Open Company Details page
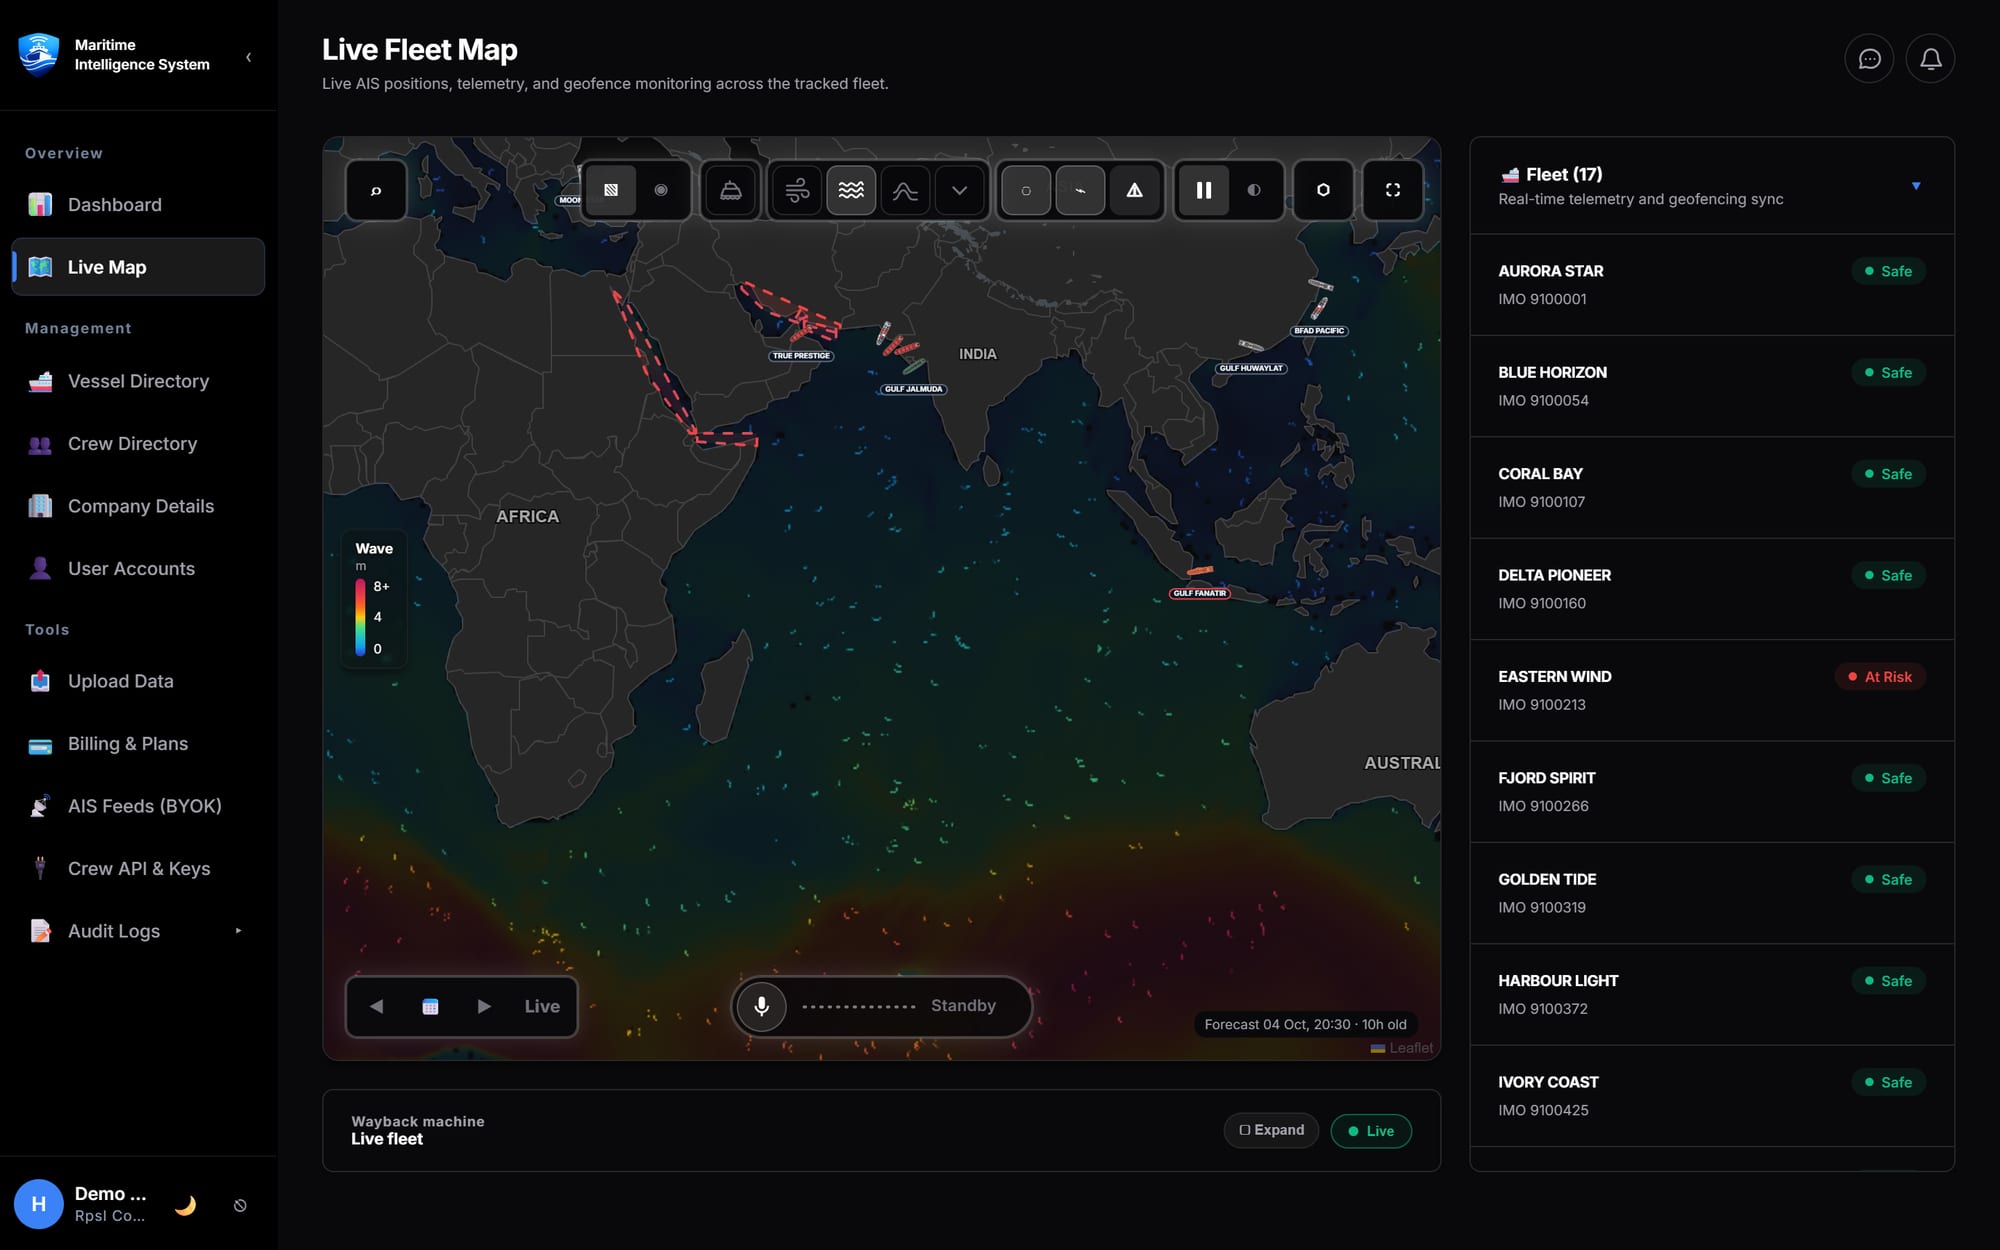The width and height of the screenshot is (2000, 1250). (x=138, y=506)
